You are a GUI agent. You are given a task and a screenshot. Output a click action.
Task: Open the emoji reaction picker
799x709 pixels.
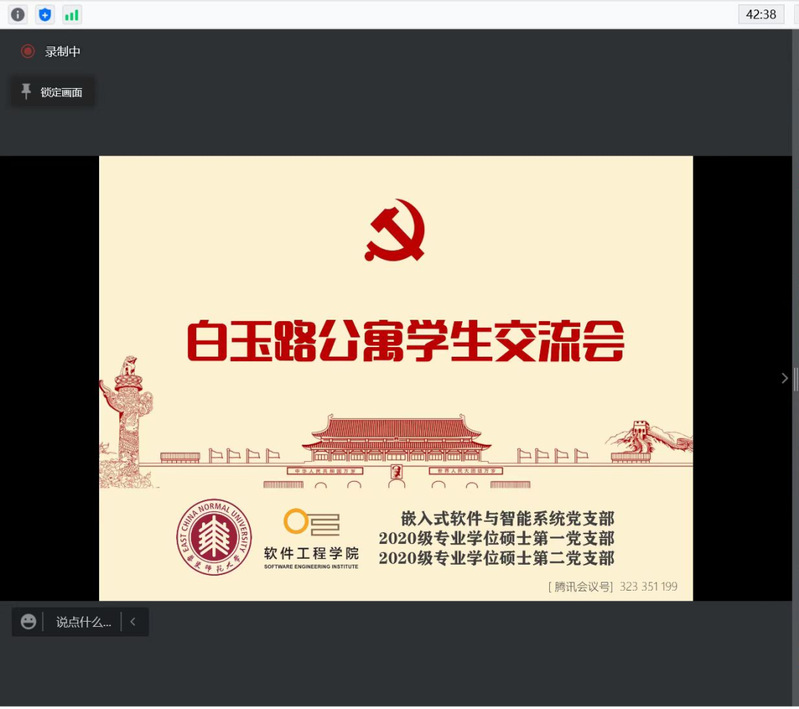point(29,622)
